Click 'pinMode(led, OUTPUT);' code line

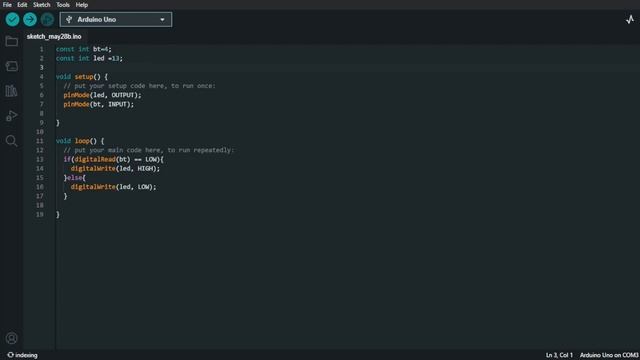[x=102, y=95]
